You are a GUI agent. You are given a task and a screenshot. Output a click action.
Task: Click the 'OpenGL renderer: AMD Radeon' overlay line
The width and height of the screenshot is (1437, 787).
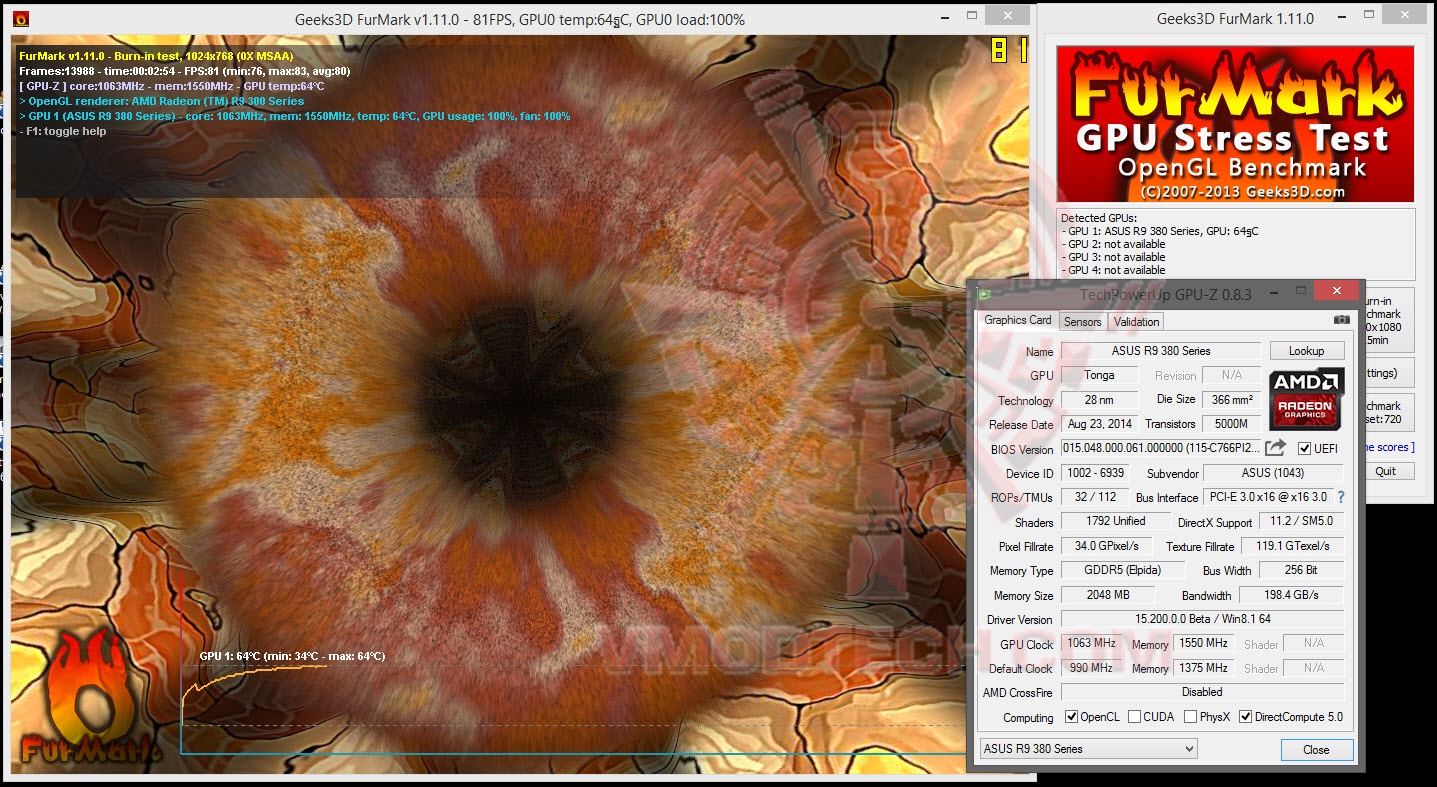click(x=161, y=101)
